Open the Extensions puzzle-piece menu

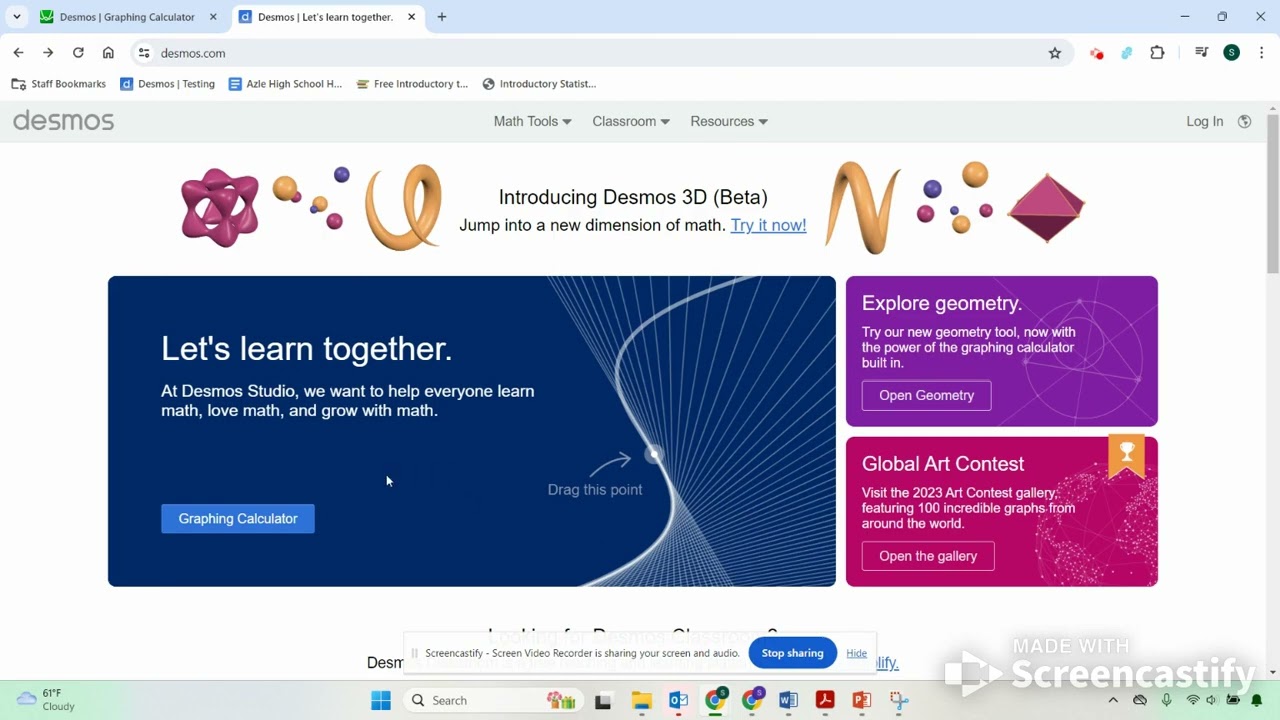point(1158,53)
